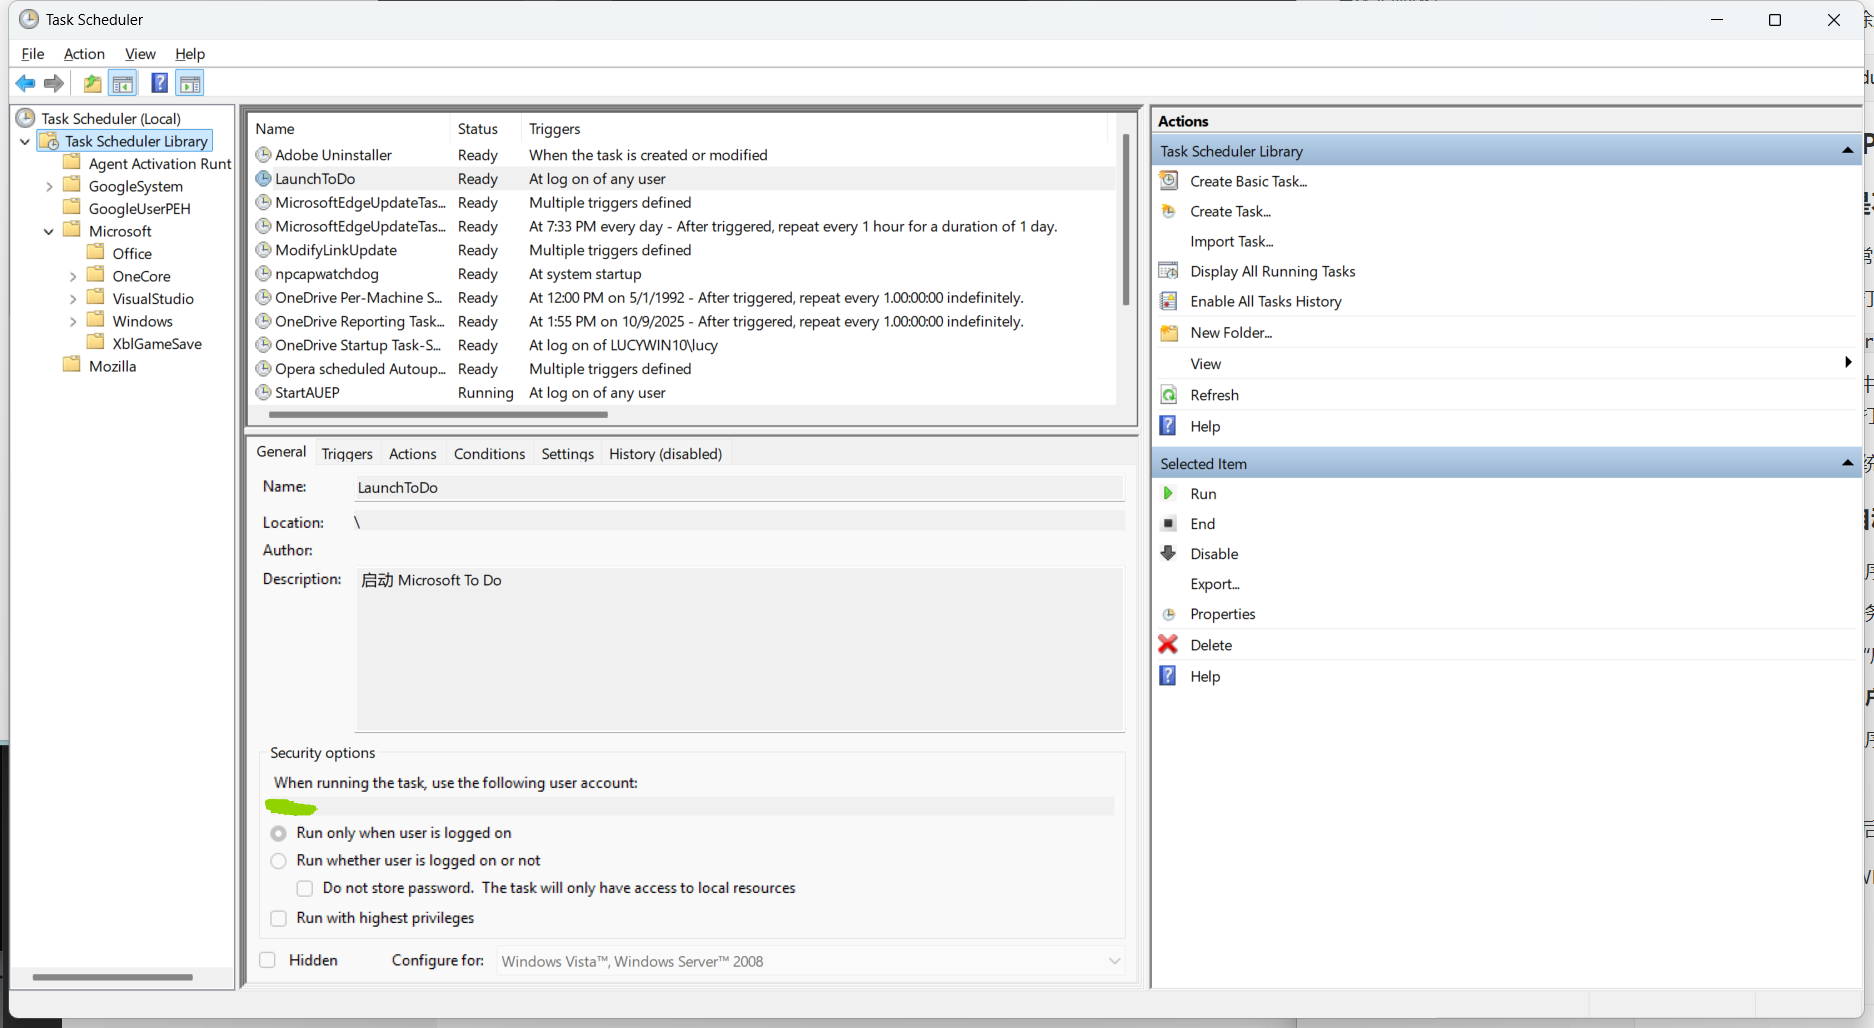1874x1028 pixels.
Task: Expand the GoogleSystem folder in tree
Action: pyautogui.click(x=49, y=186)
